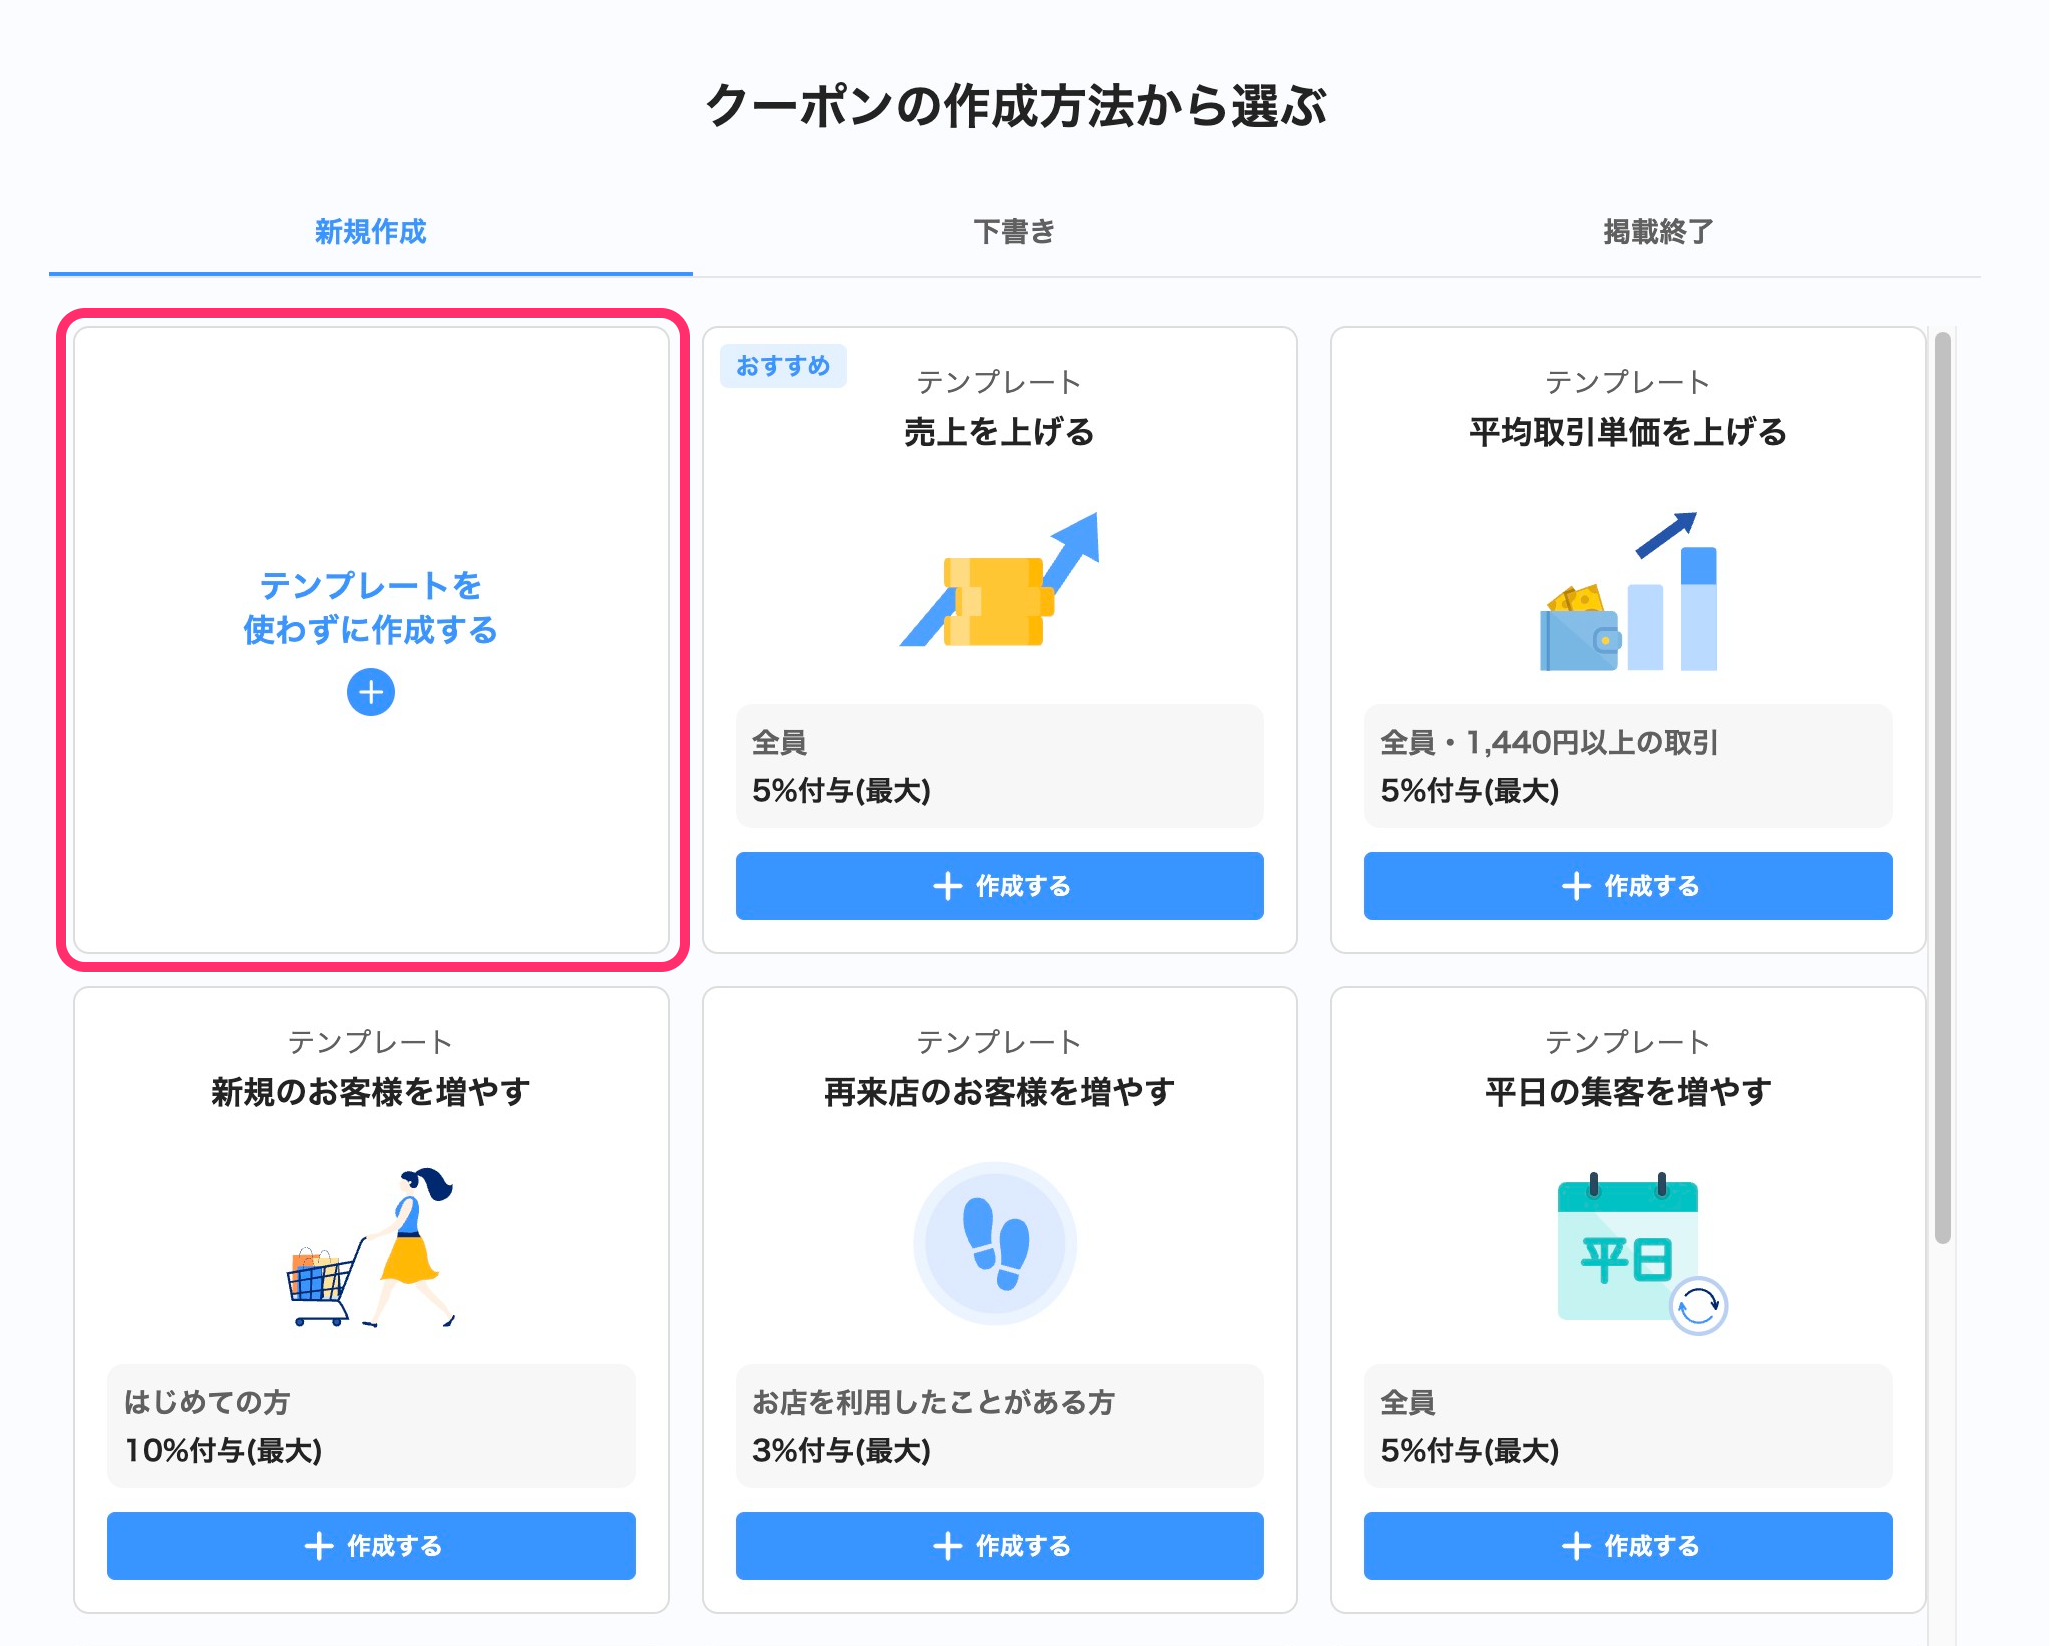The image size is (2050, 1646).
Task: Create coupon from 新規のお客様を増やす template
Action: [371, 1545]
